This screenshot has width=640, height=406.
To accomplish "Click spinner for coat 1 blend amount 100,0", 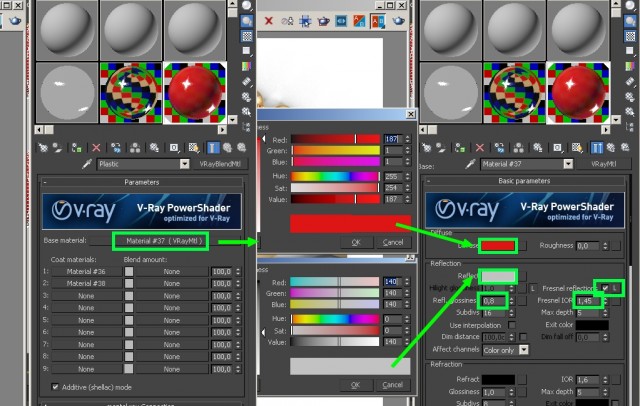I will click(x=238, y=271).
